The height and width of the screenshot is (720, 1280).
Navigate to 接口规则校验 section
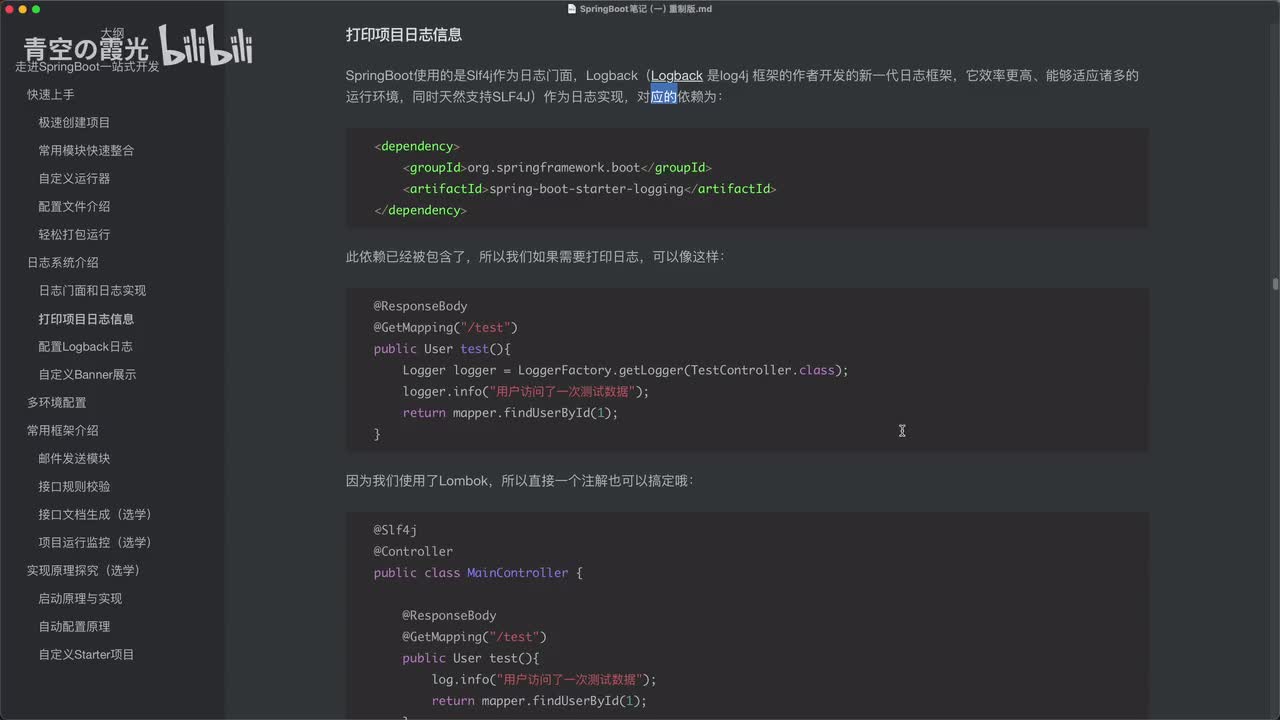tap(74, 486)
